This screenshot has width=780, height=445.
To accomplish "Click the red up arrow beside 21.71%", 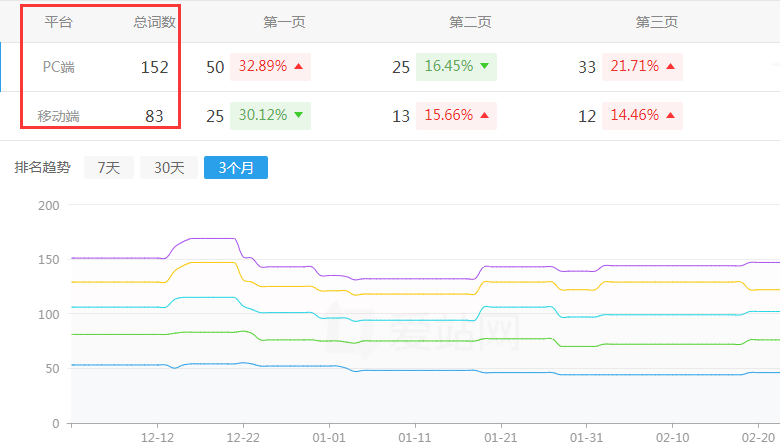I will pyautogui.click(x=670, y=67).
